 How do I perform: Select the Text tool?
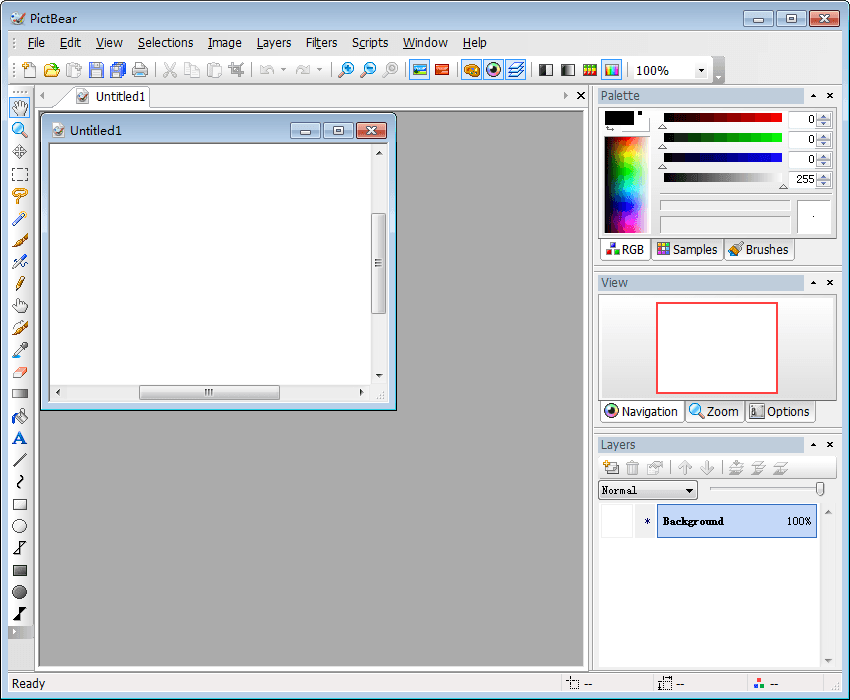click(19, 438)
